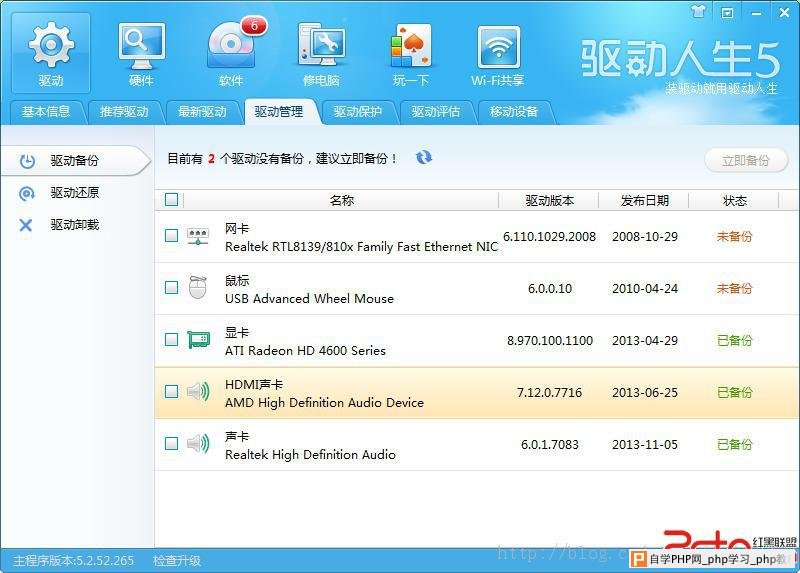Image resolution: width=800 pixels, height=573 pixels.
Task: Check the 网卡 Realtek RTL8139 row checkbox
Action: [x=172, y=236]
